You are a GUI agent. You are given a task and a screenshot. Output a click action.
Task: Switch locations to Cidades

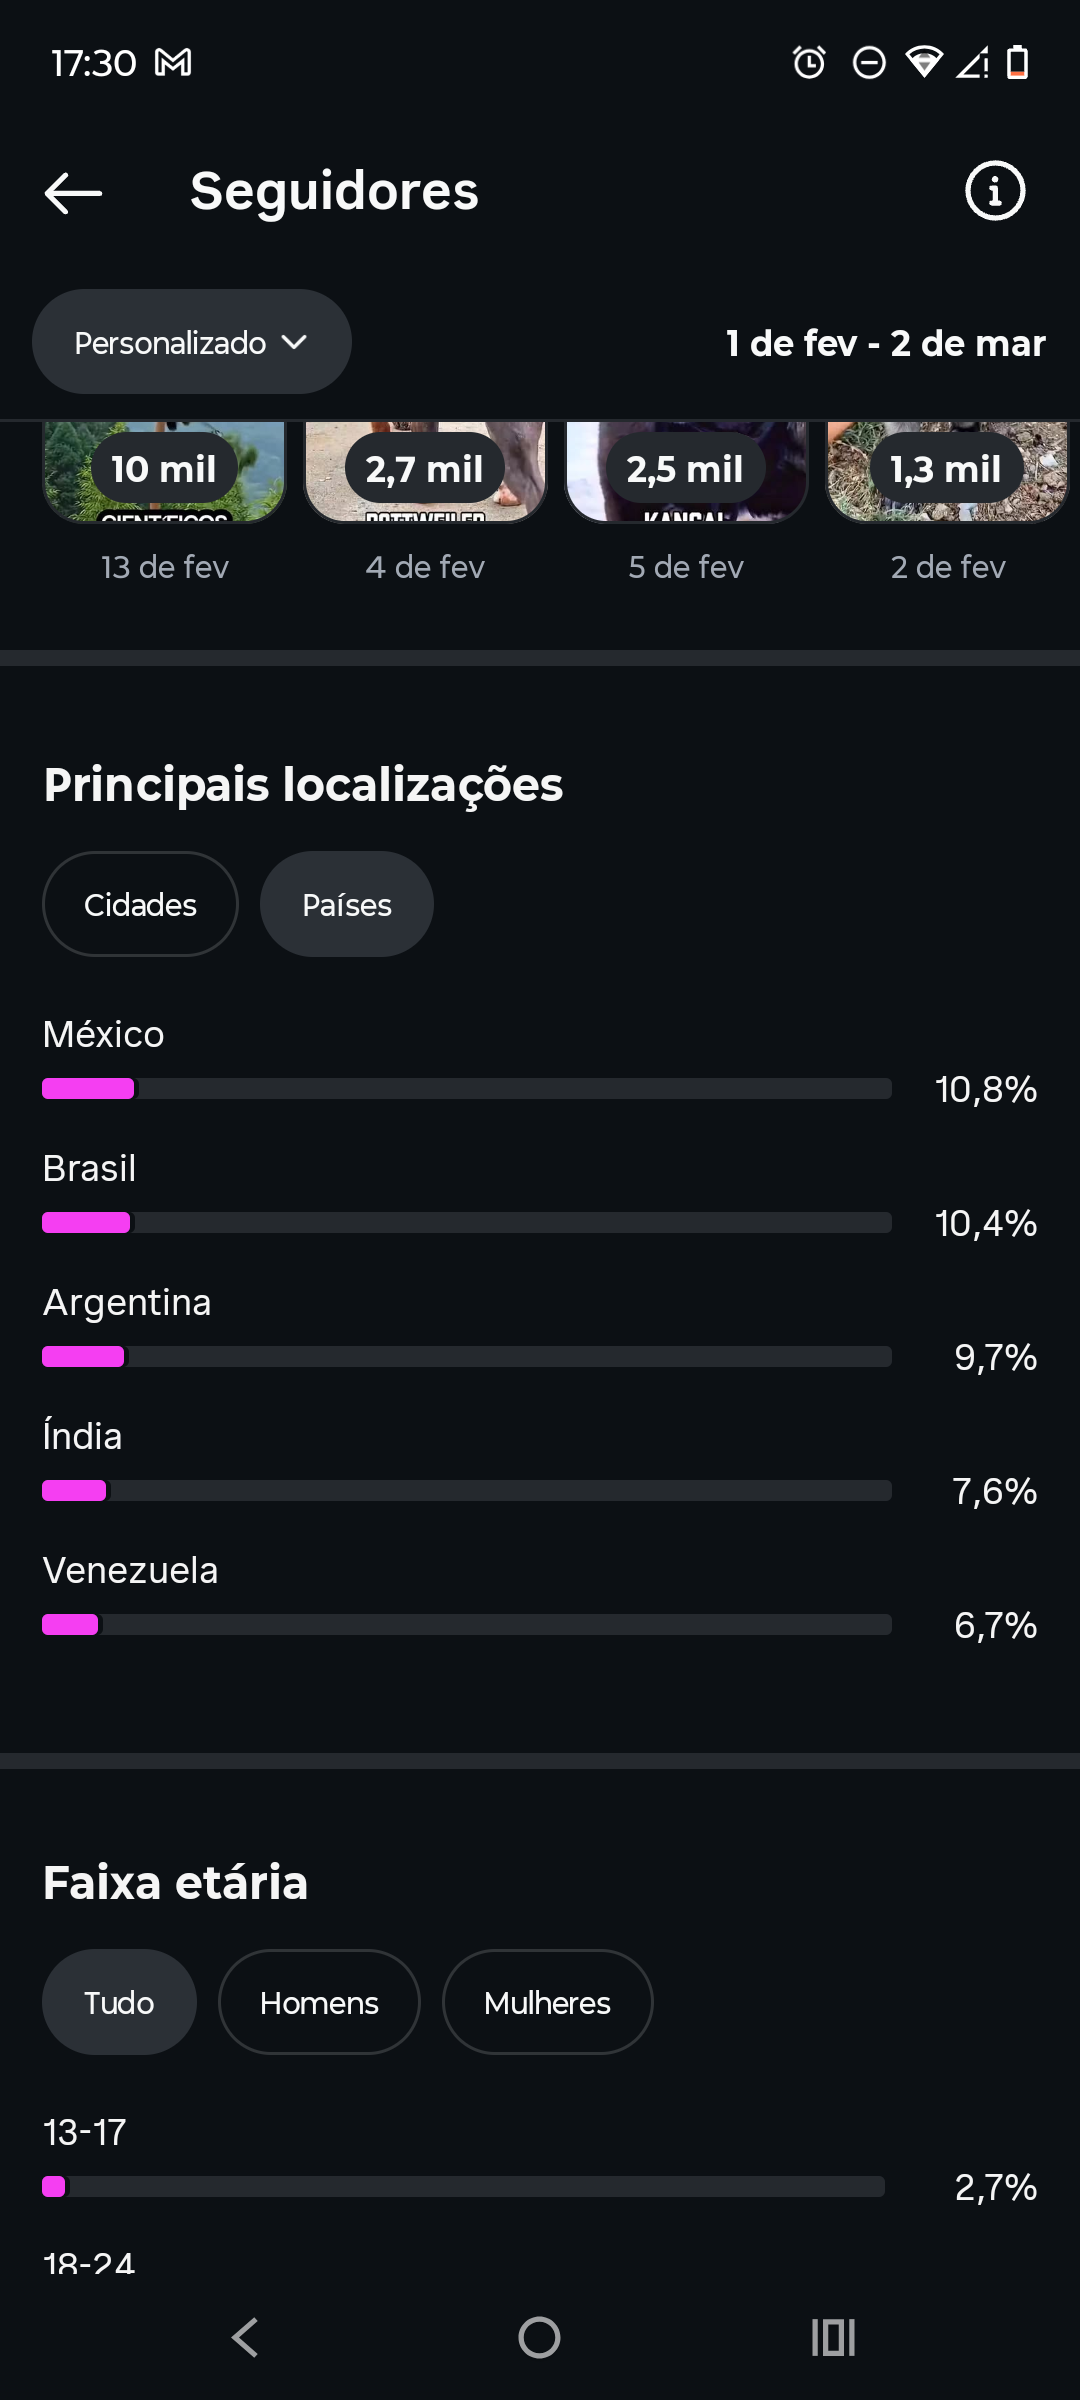click(x=140, y=904)
